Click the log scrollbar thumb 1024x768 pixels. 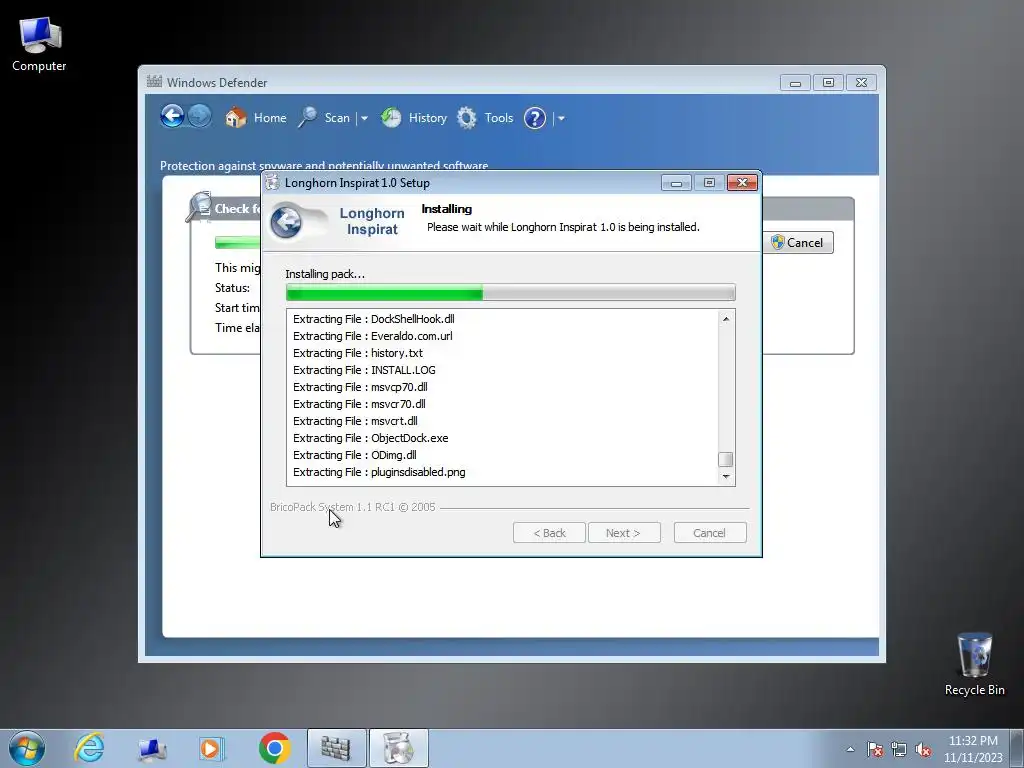tap(726, 459)
